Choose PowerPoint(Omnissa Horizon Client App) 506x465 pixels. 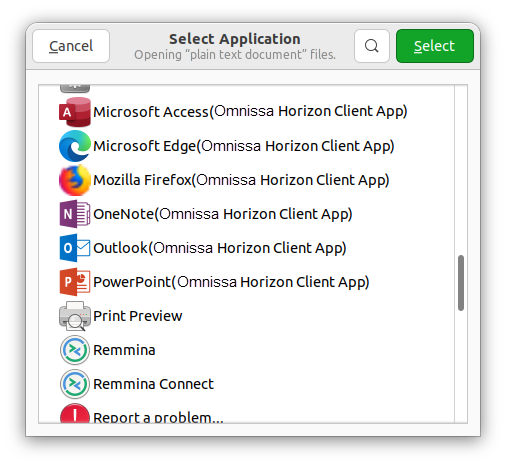coord(231,282)
